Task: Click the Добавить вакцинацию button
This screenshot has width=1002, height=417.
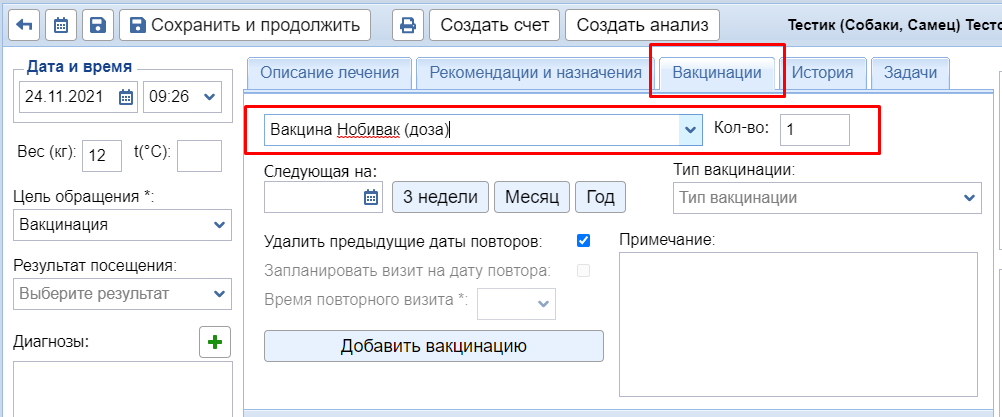Action: tap(433, 346)
